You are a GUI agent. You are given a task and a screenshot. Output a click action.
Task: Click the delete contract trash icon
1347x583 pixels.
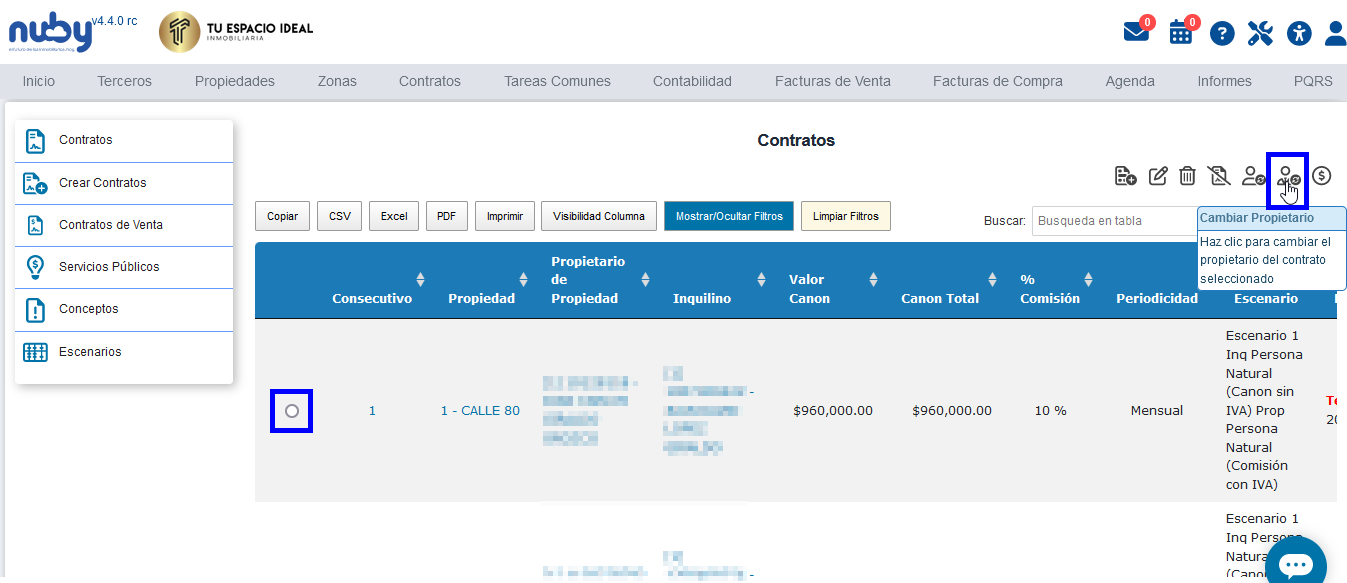point(1187,176)
